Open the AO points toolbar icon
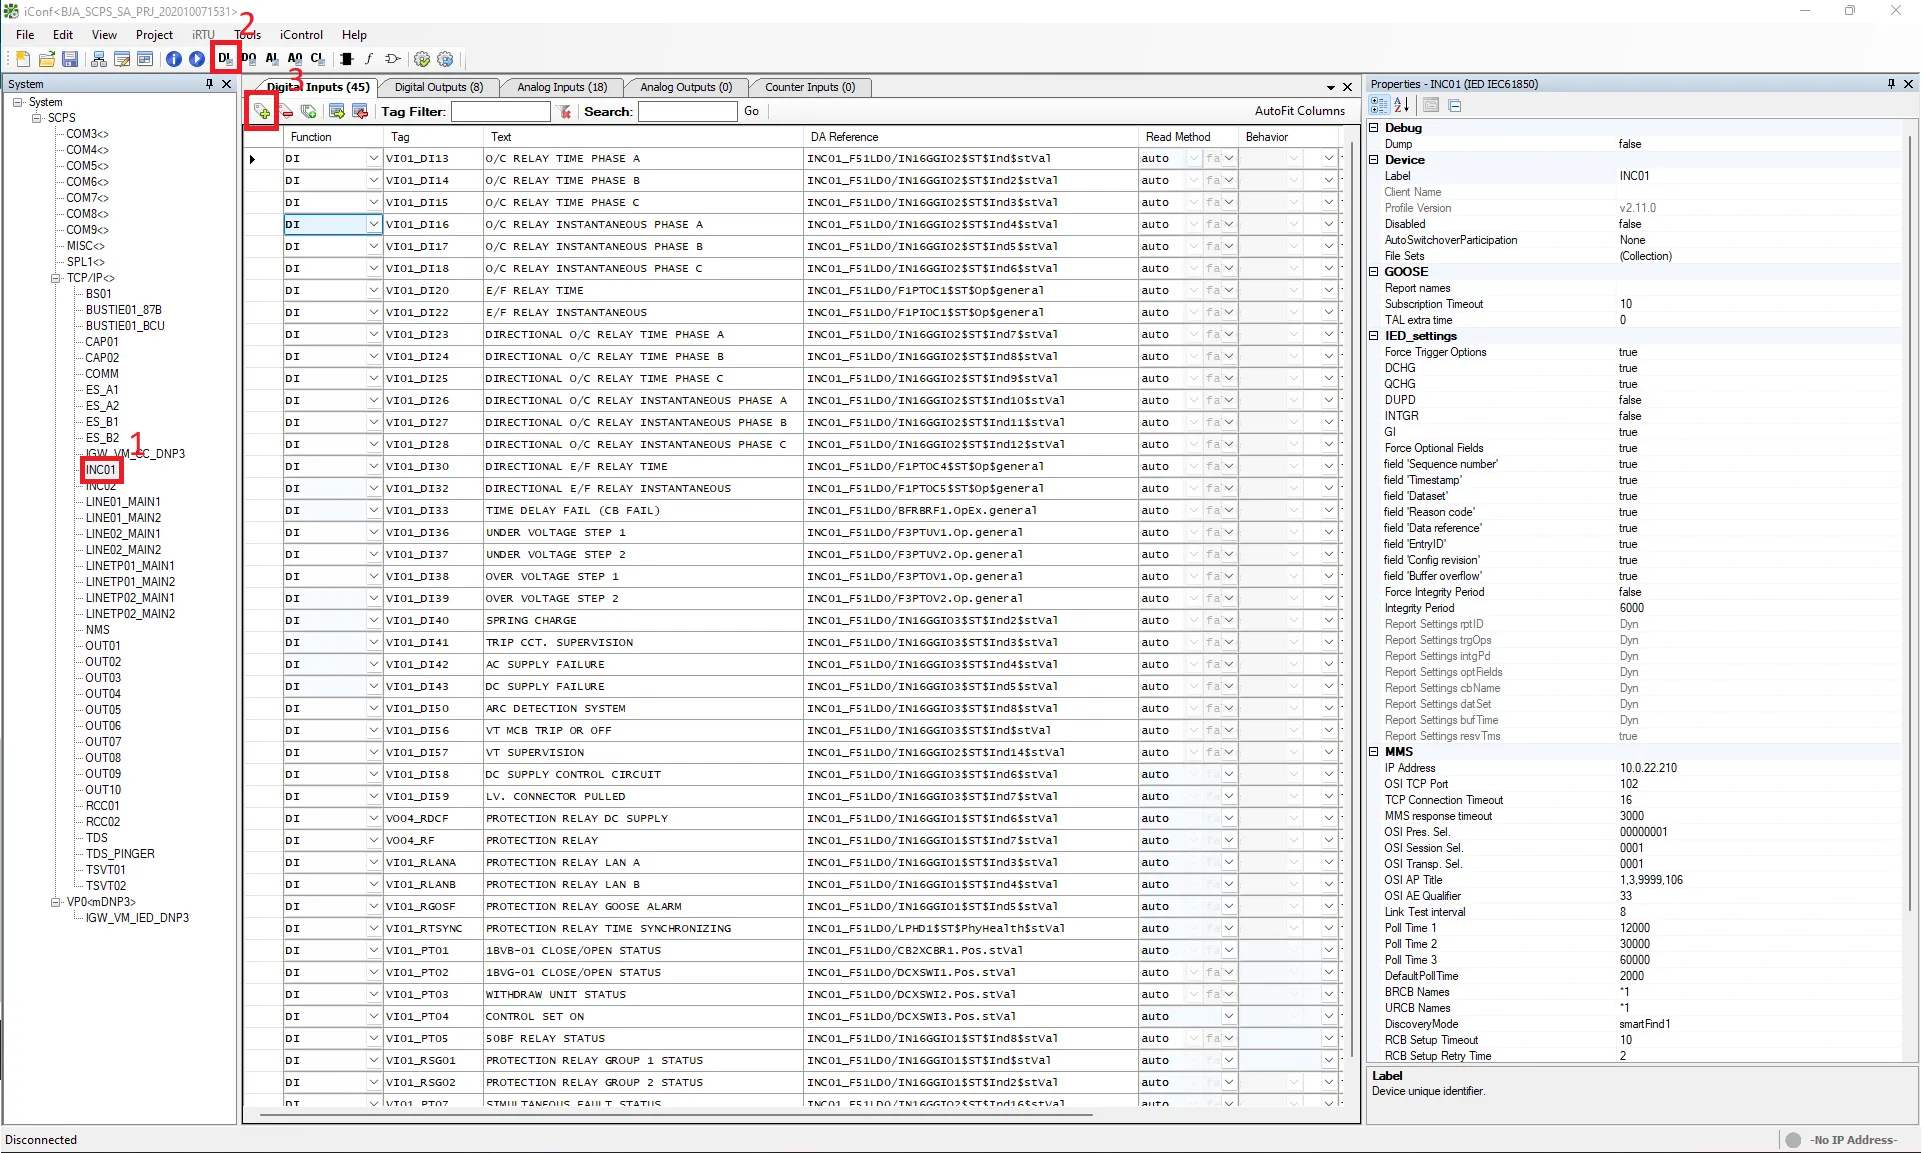The height and width of the screenshot is (1153, 1924). (295, 58)
